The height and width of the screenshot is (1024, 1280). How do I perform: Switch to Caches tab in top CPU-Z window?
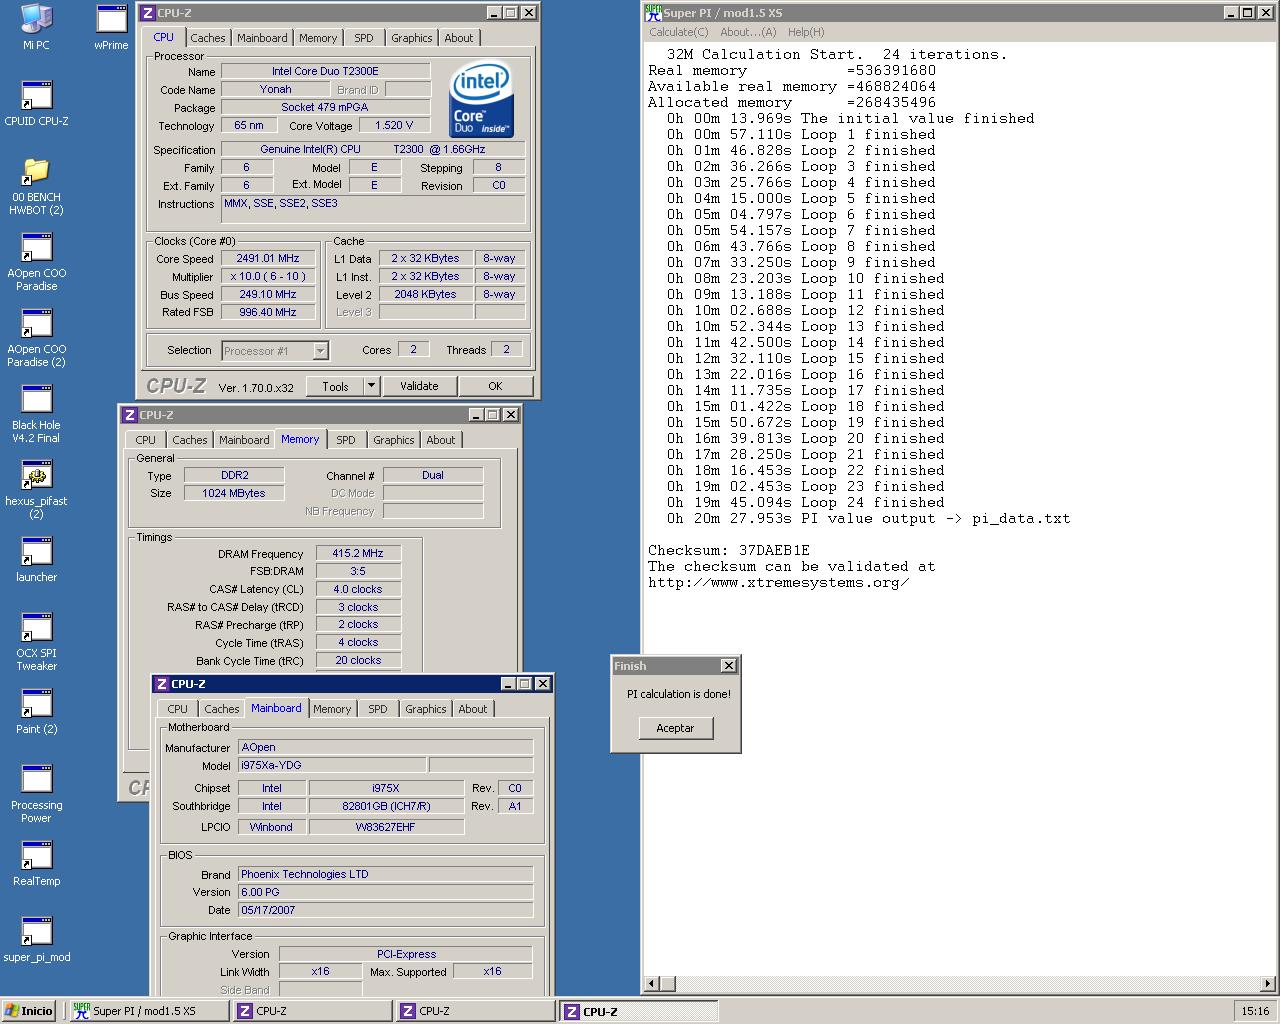point(208,38)
